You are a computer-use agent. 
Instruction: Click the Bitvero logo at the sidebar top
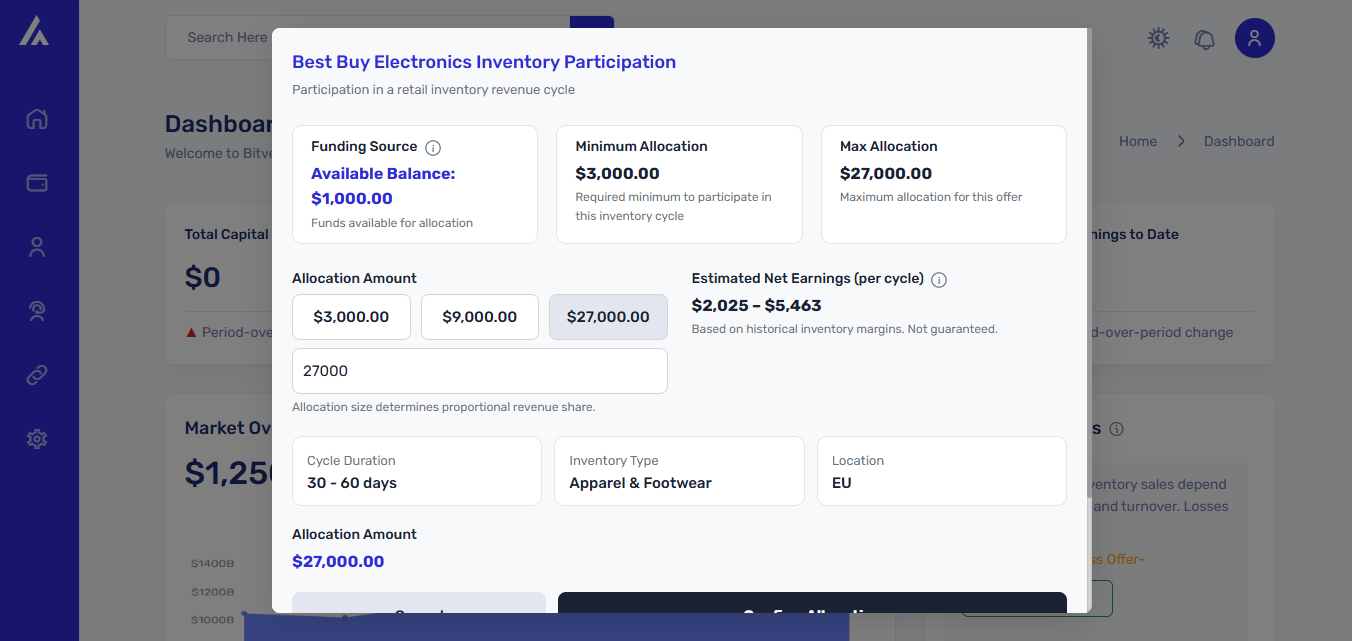[x=36, y=30]
